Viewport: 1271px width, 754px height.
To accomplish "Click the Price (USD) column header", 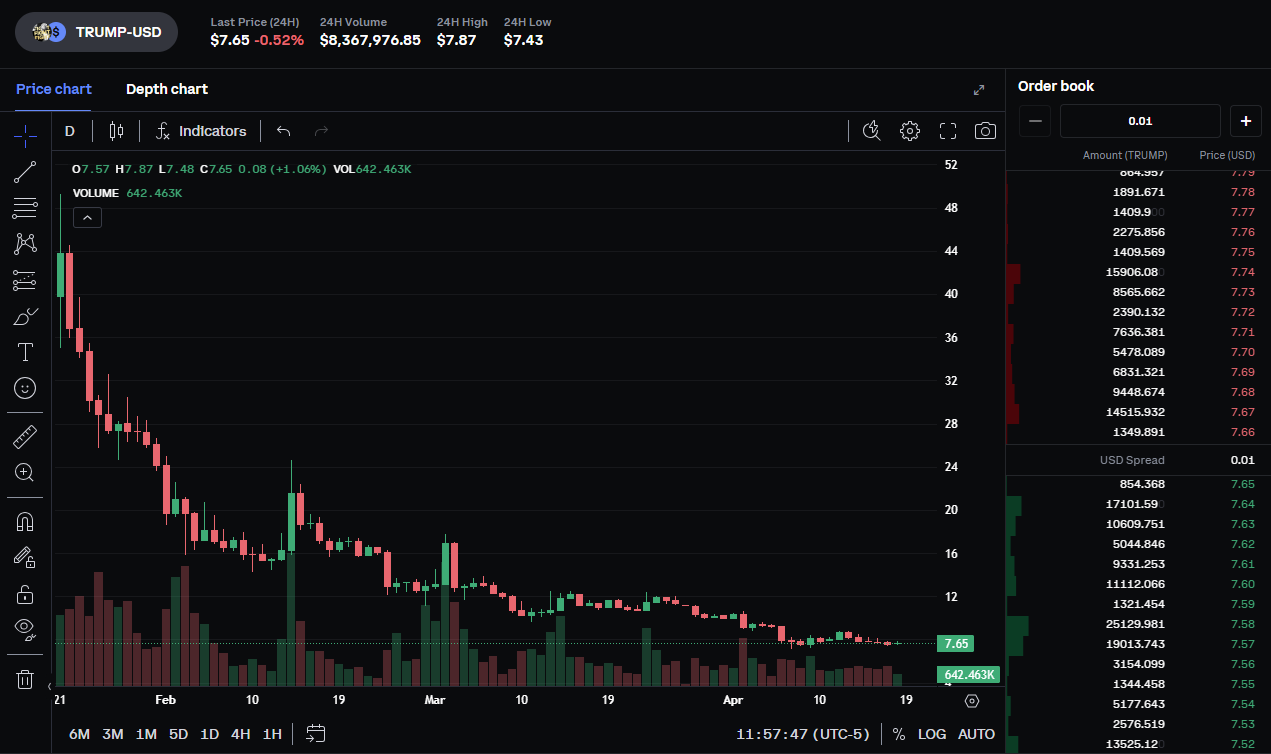I will (x=1227, y=155).
